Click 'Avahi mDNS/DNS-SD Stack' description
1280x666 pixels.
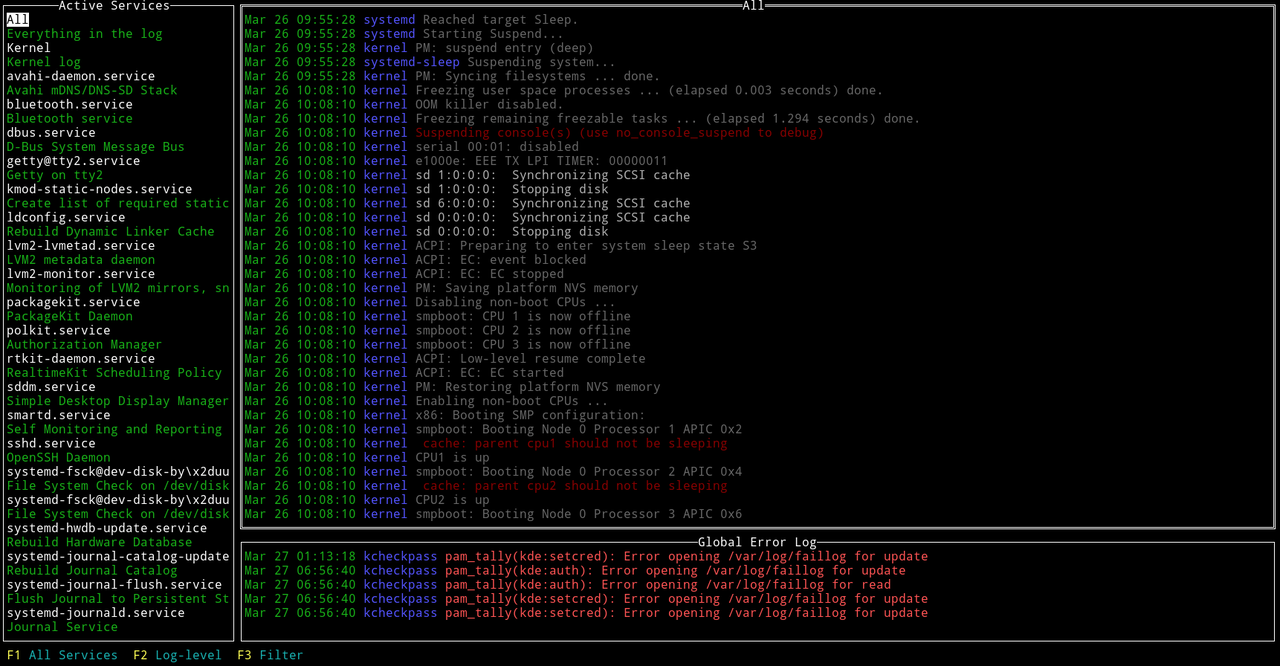tap(92, 90)
